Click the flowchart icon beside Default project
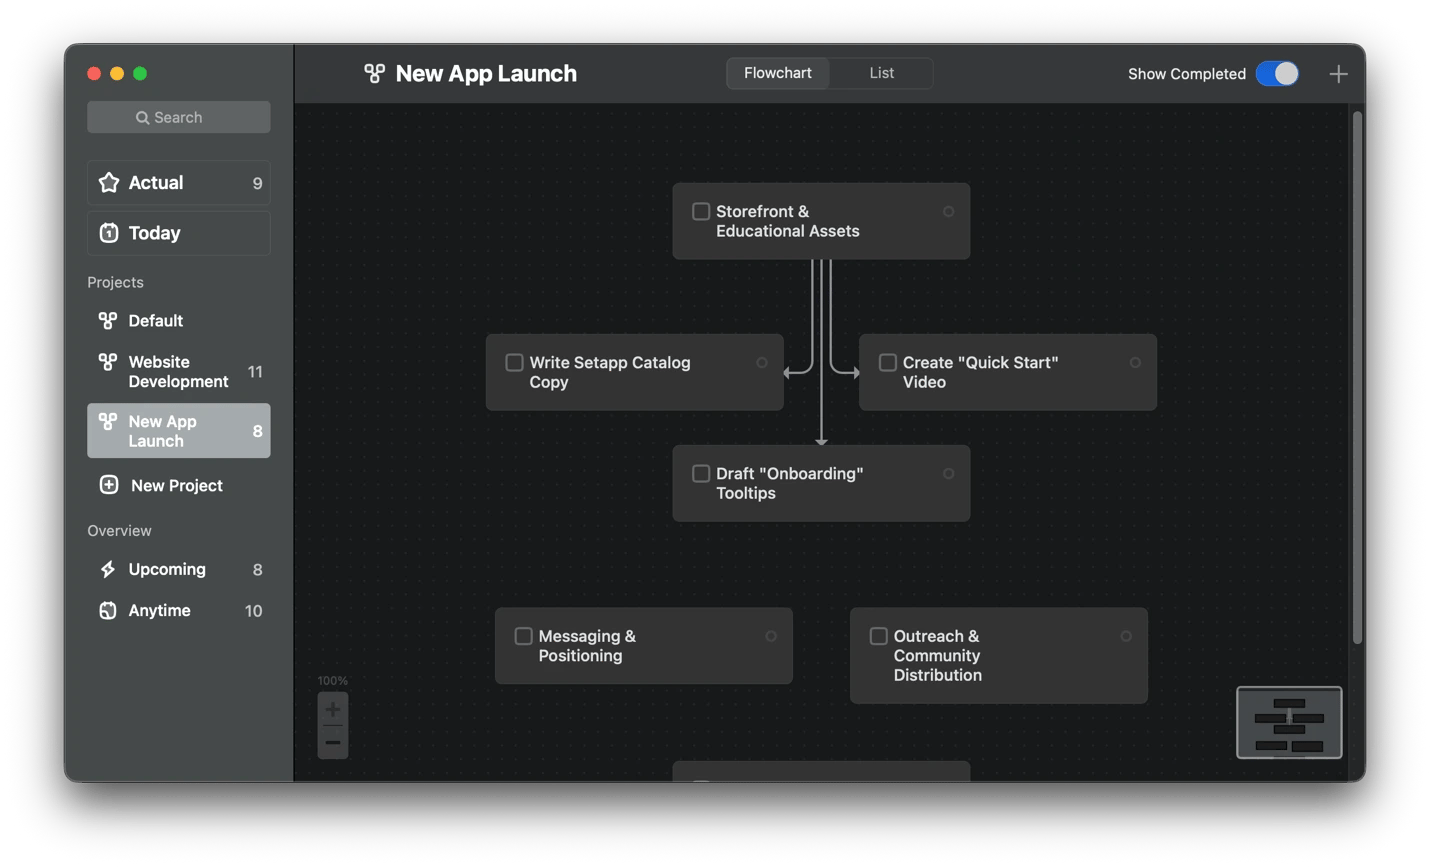The width and height of the screenshot is (1430, 867). [x=108, y=320]
